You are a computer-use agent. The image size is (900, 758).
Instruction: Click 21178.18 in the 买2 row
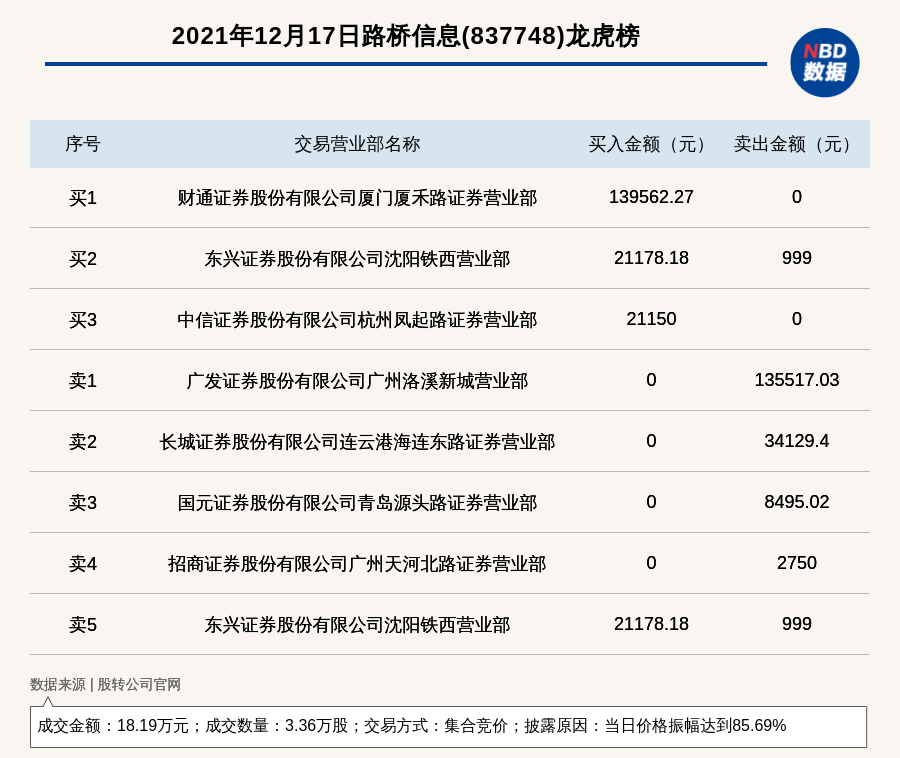click(x=651, y=258)
